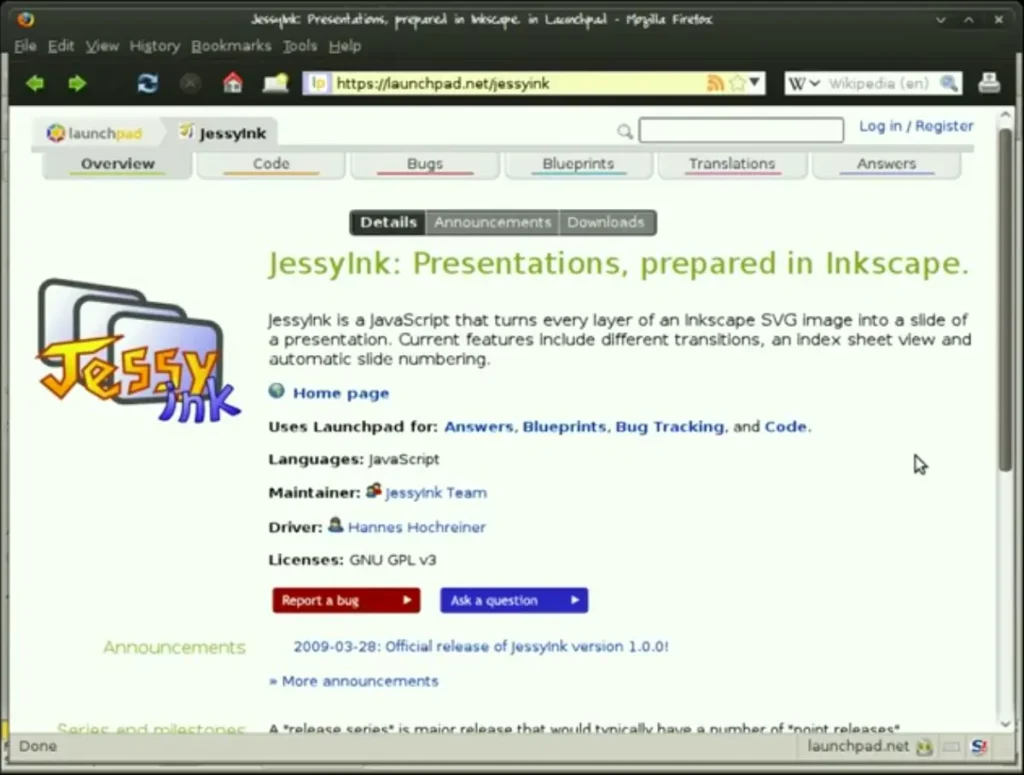Open the Hannes Hochreiner driver link
Image resolution: width=1024 pixels, height=775 pixels.
click(x=417, y=527)
